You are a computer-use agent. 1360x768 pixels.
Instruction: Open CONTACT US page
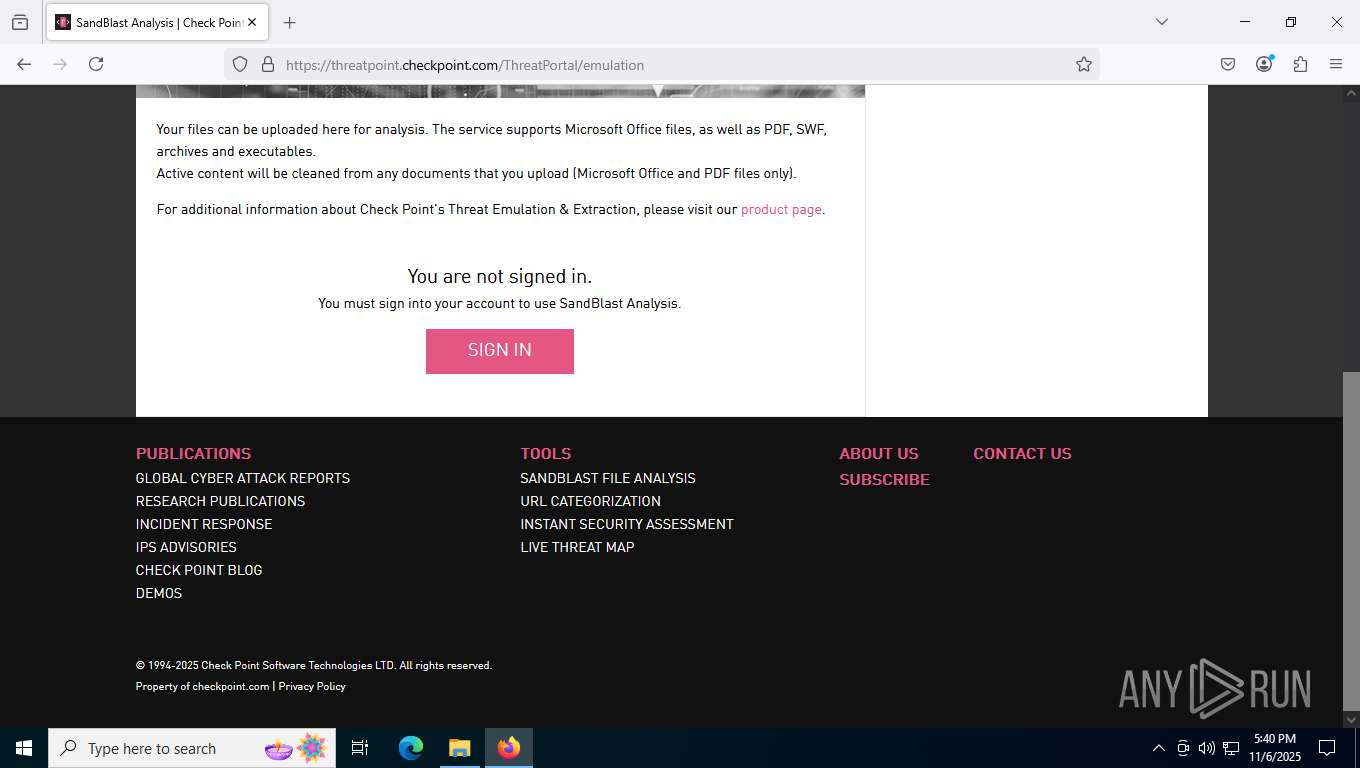pyautogui.click(x=1022, y=454)
